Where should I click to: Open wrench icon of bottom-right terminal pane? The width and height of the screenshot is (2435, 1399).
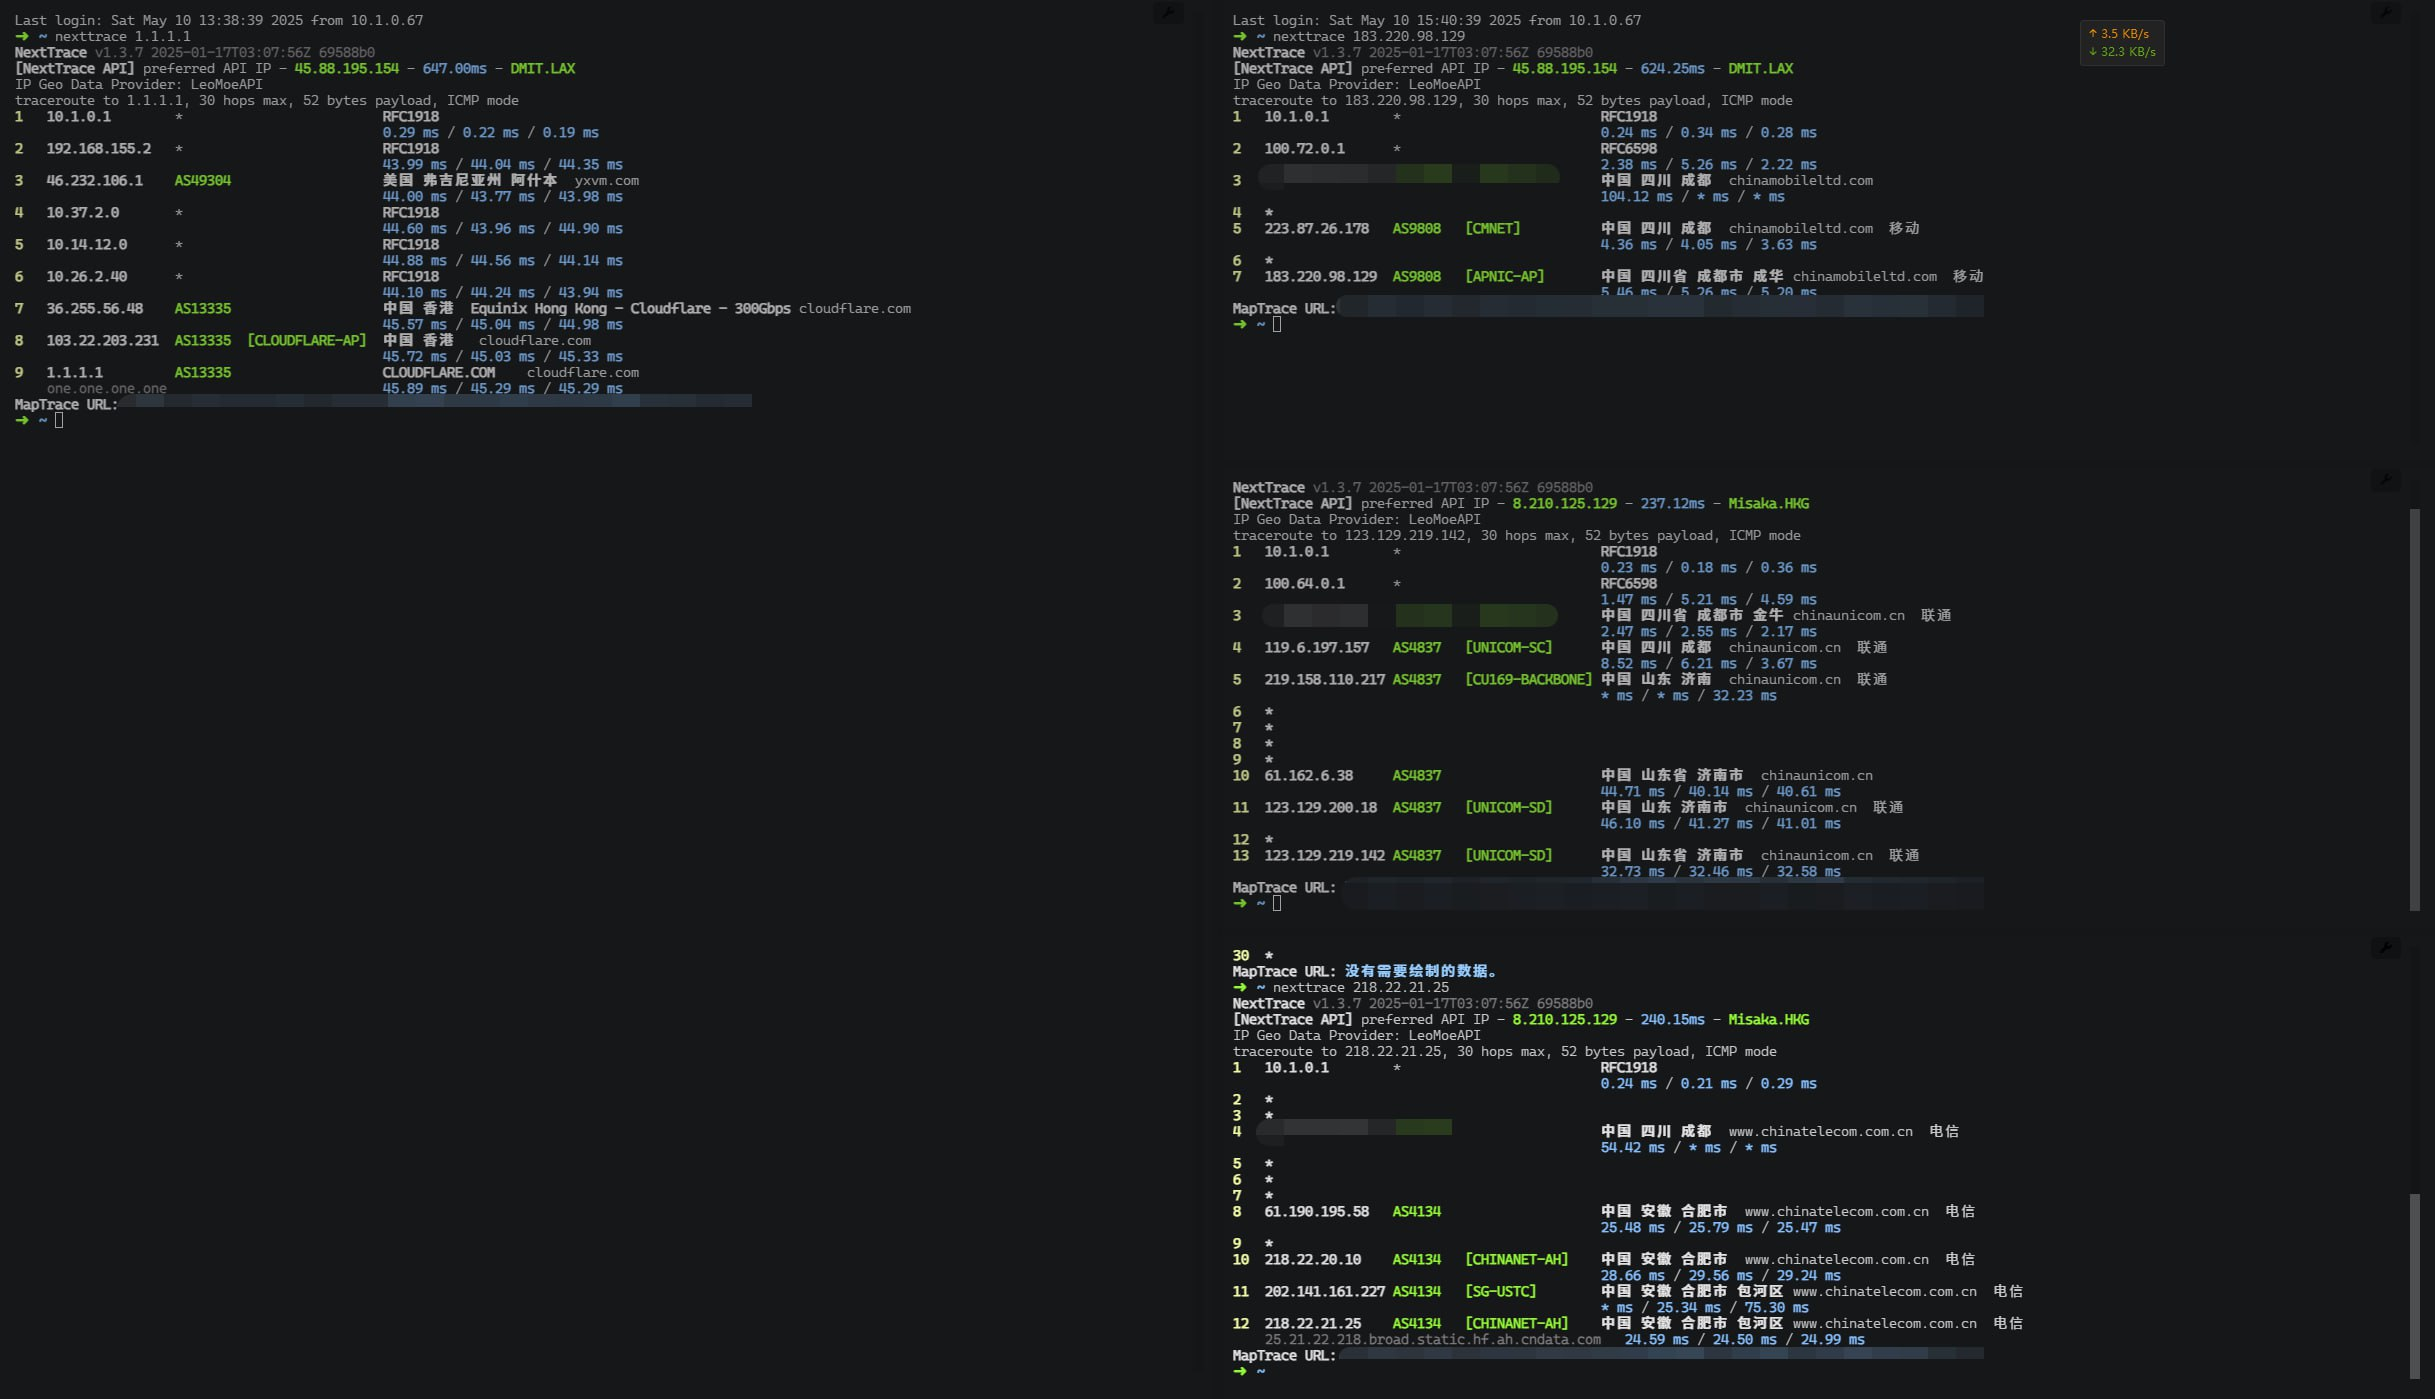[2385, 947]
